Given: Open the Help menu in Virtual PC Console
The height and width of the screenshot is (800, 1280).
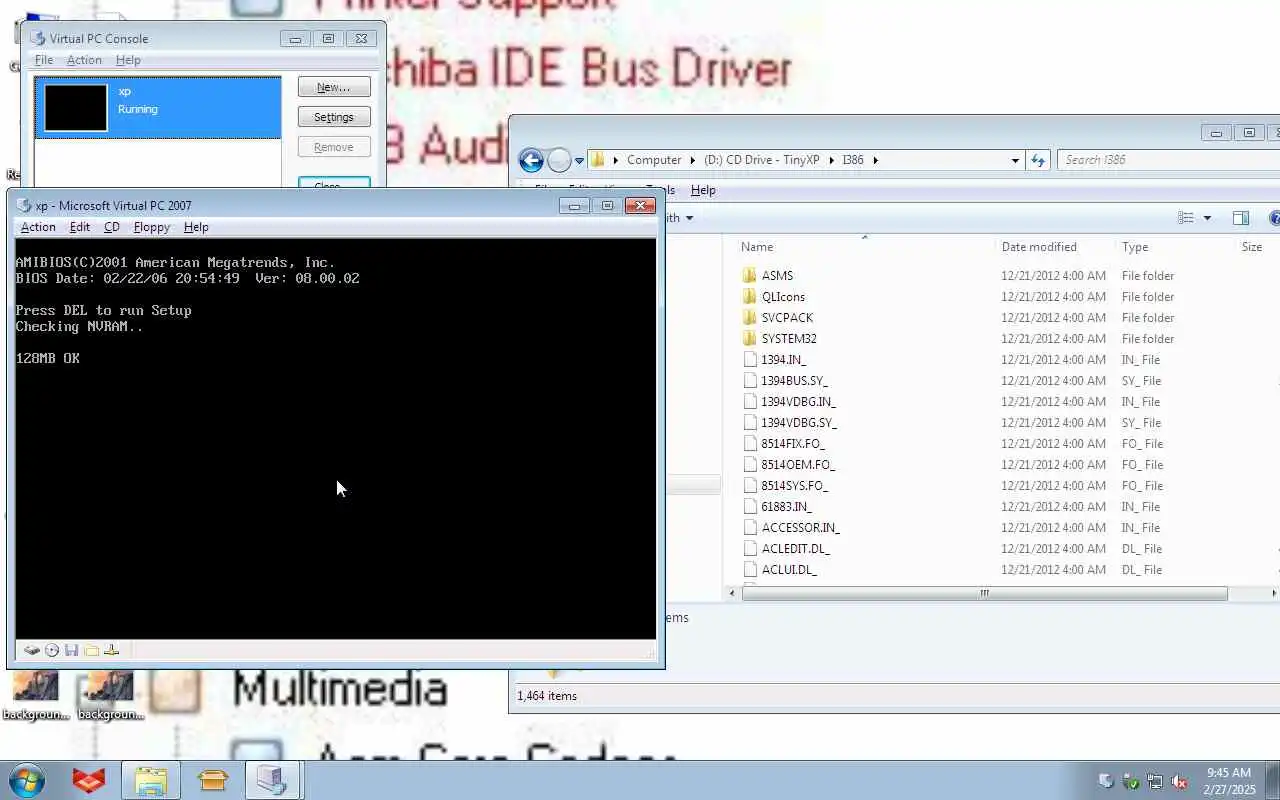Looking at the screenshot, I should (128, 60).
